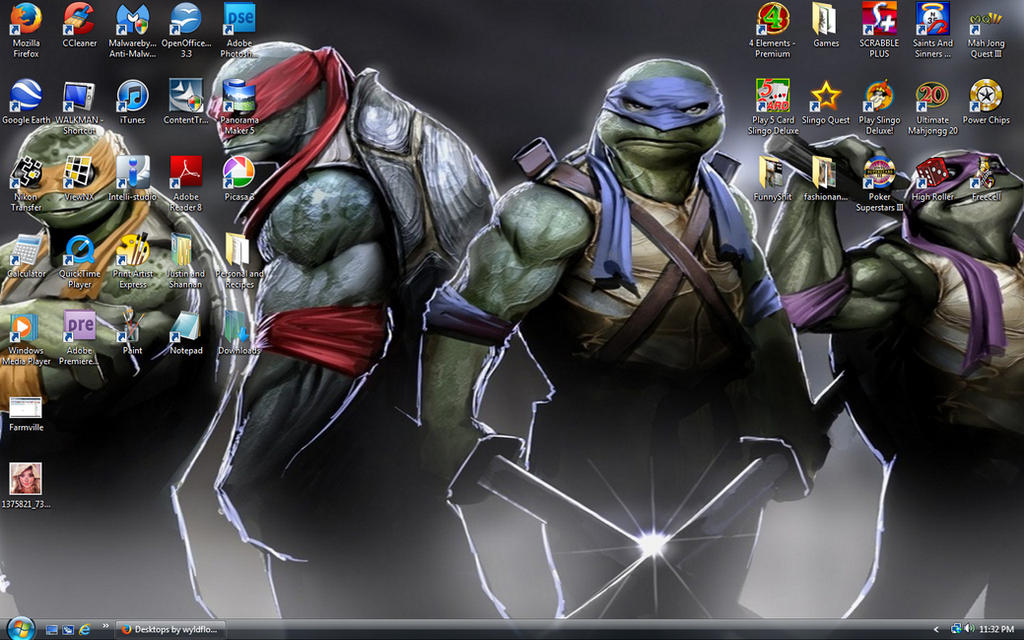Select the Panorama Maker 5 icon
Image resolution: width=1024 pixels, height=640 pixels.
pos(239,96)
